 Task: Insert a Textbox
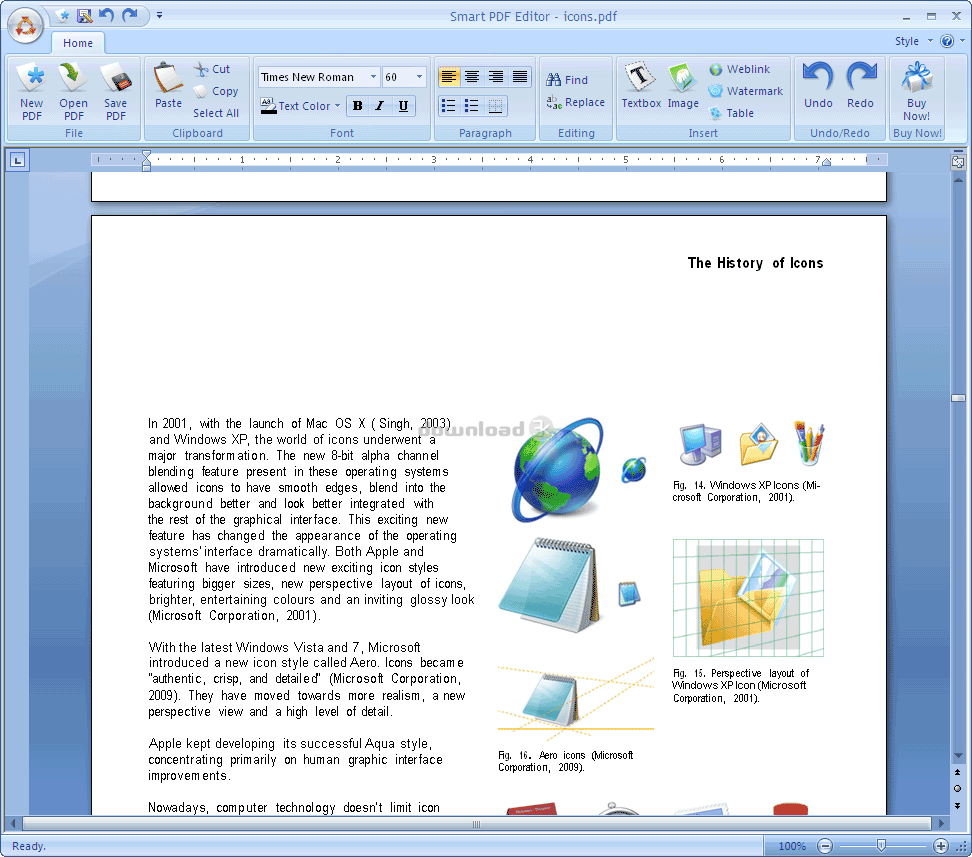point(641,86)
